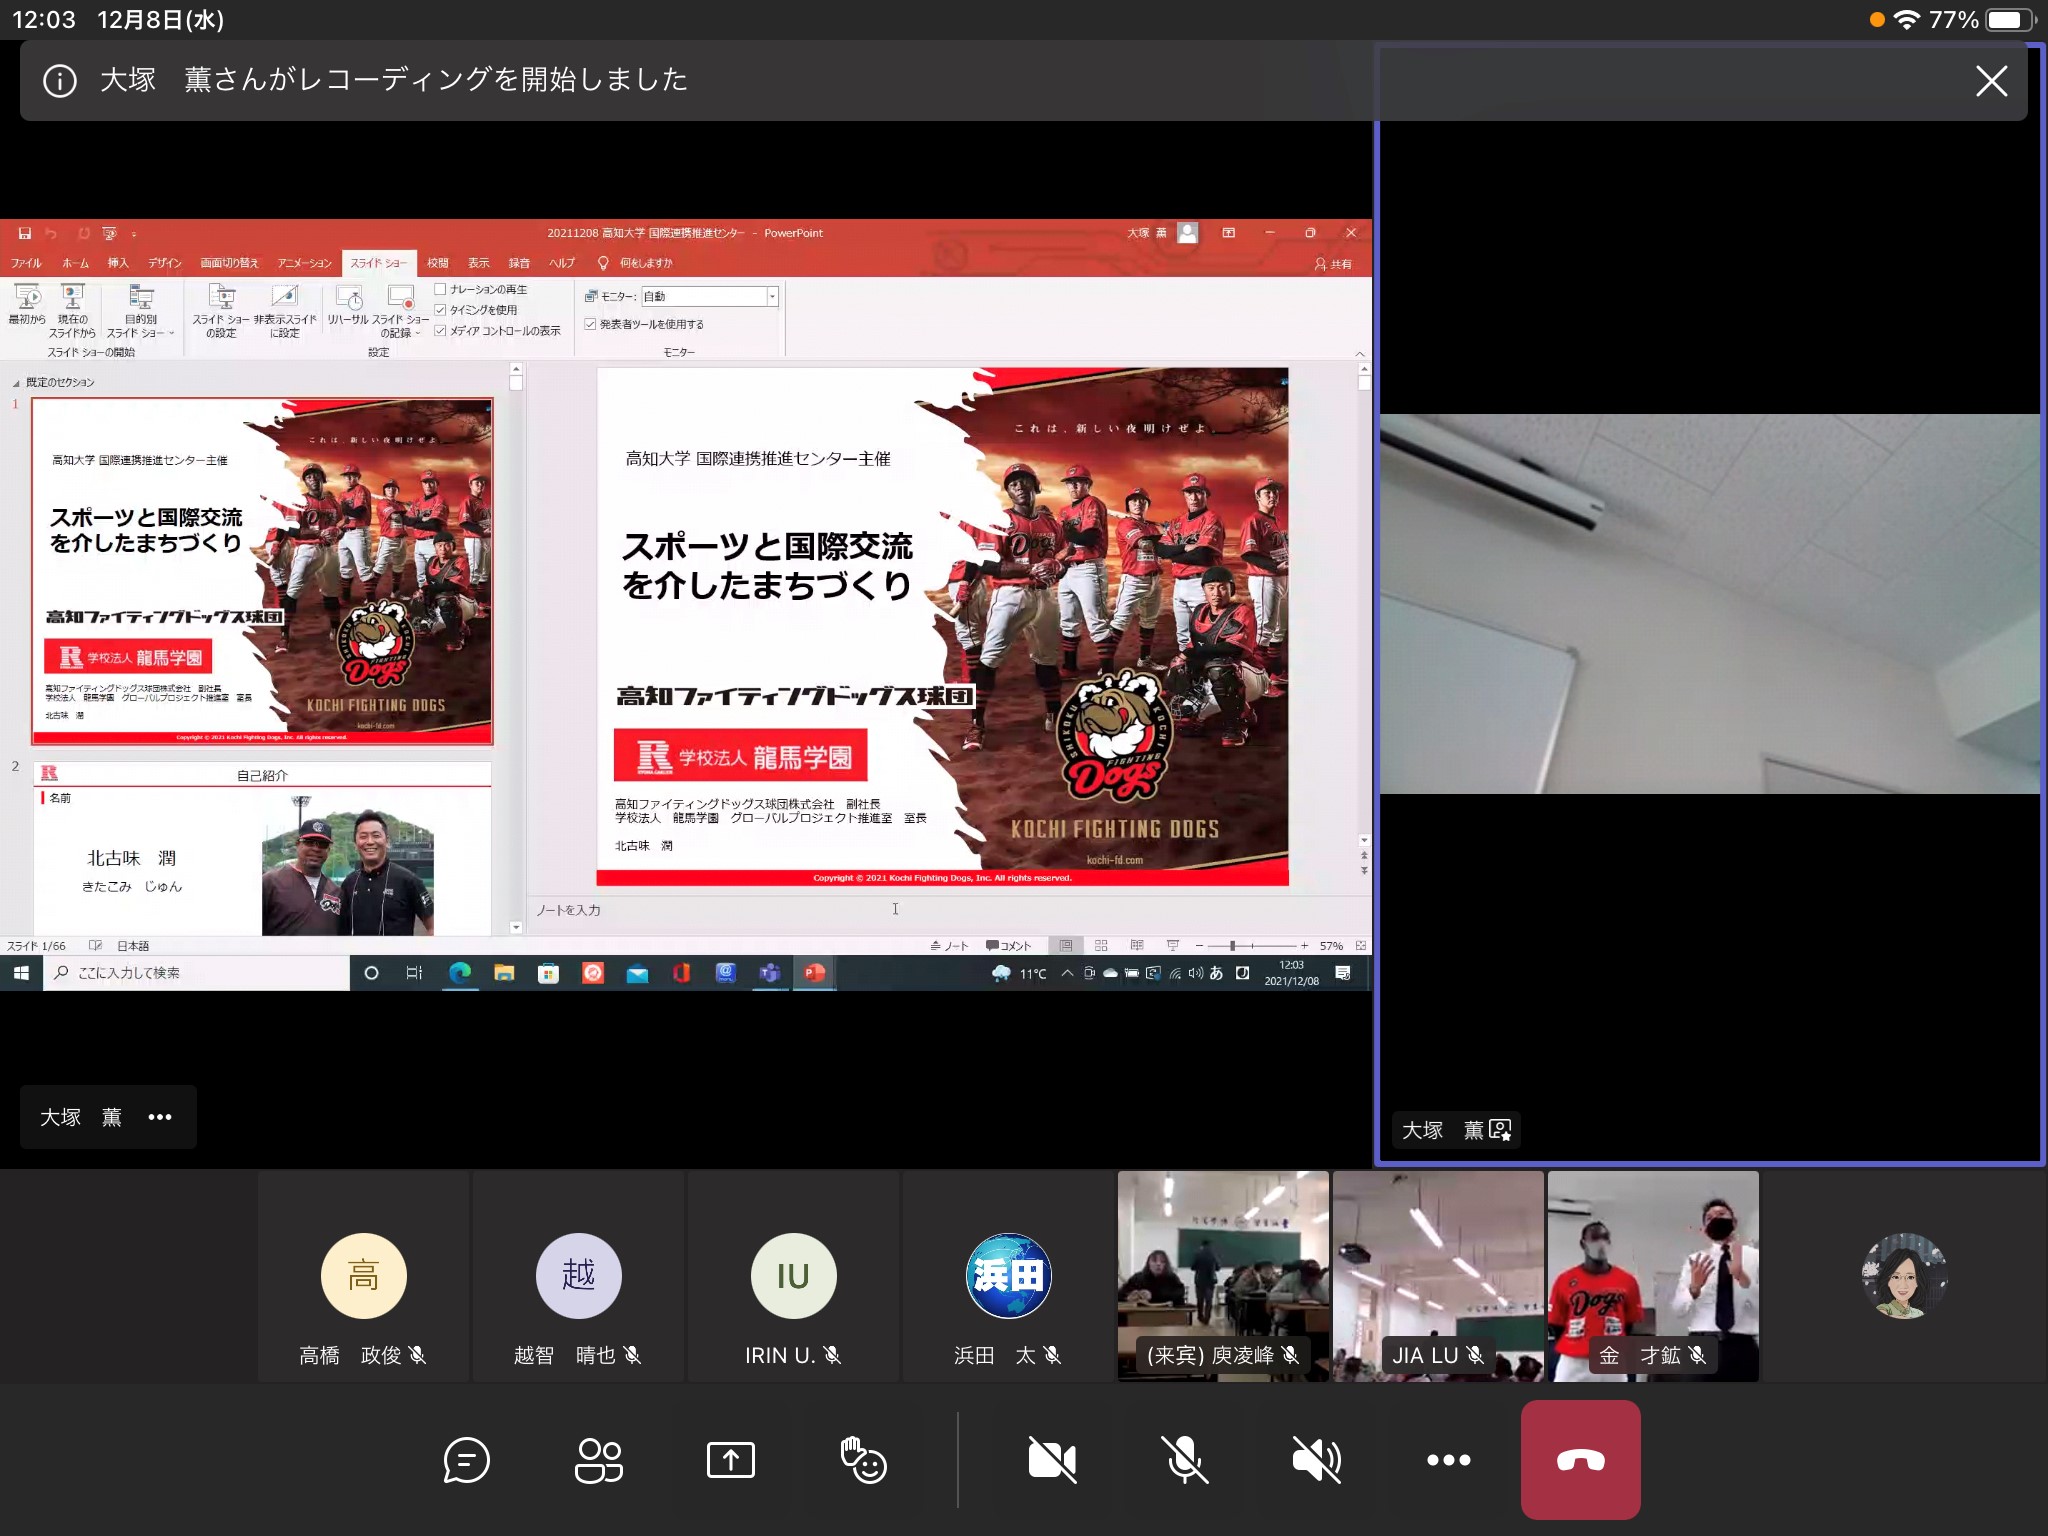Switch to the 挿入 ribbon tab
The height and width of the screenshot is (1536, 2048).
118,263
